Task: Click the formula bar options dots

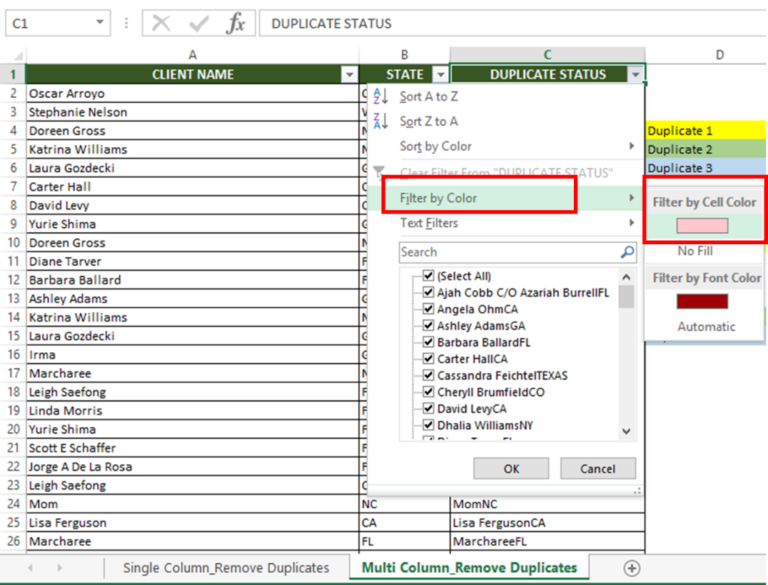Action: [126, 23]
